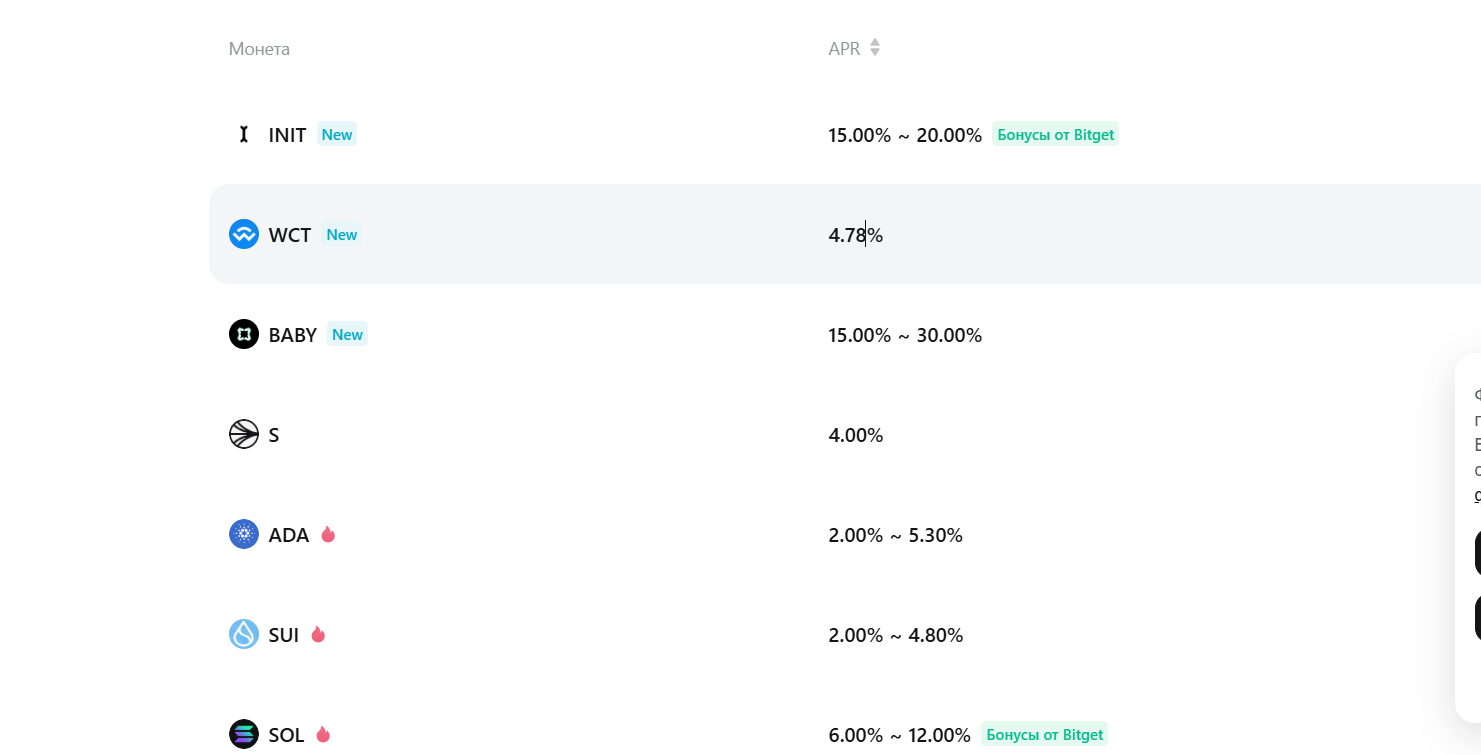Image resolution: width=1481 pixels, height=755 pixels.
Task: Click the SUI droplet coin icon
Action: [243, 634]
